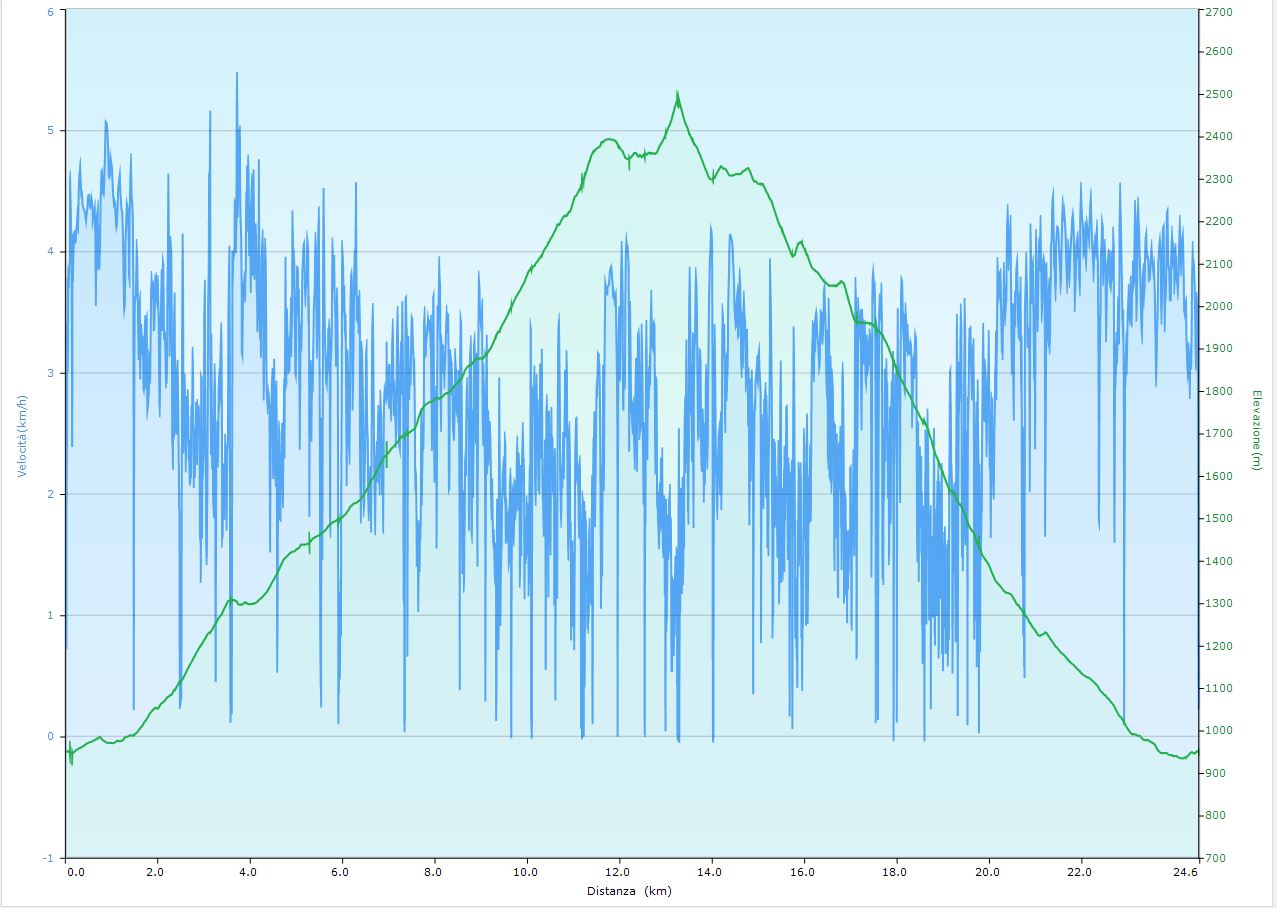1277x908 pixels.
Task: Click the -1 tick on speed axis
Action: 48,858
